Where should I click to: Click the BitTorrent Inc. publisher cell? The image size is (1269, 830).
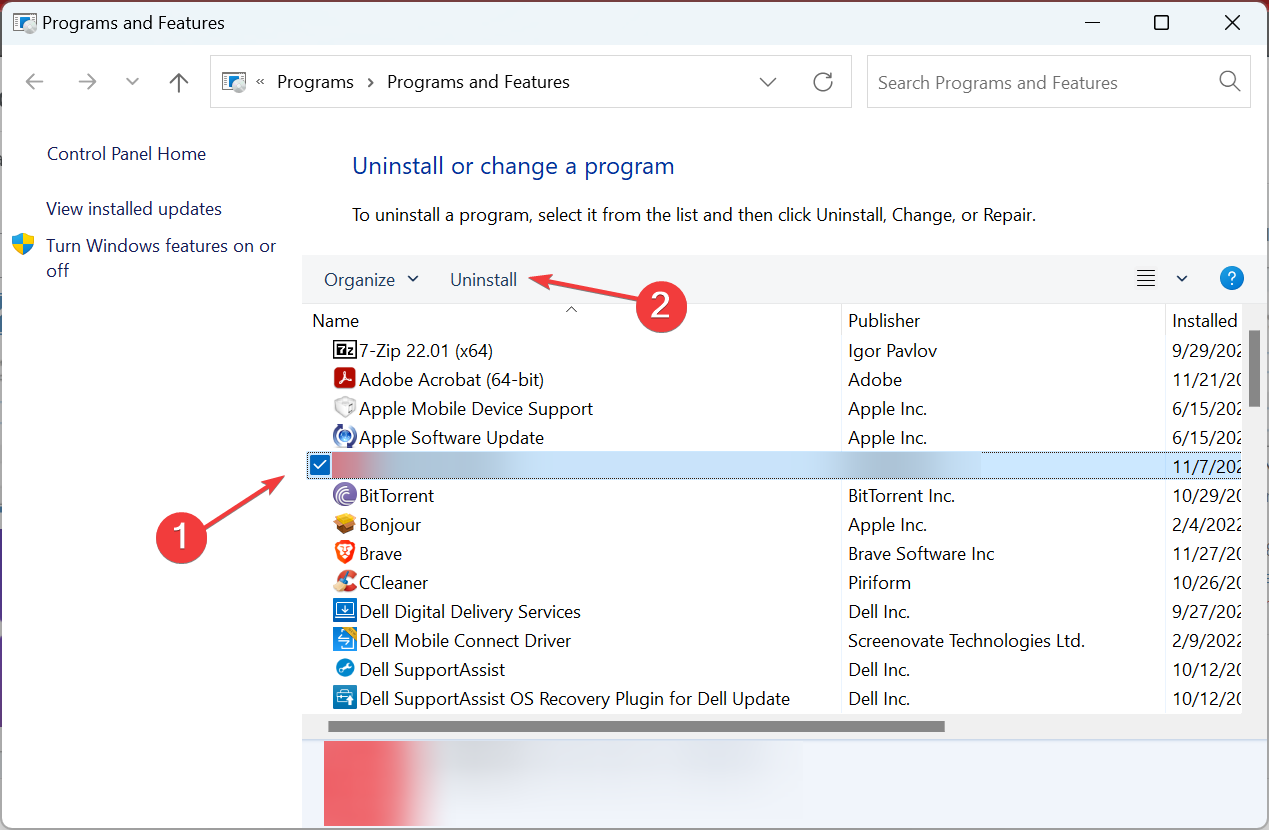(x=901, y=495)
